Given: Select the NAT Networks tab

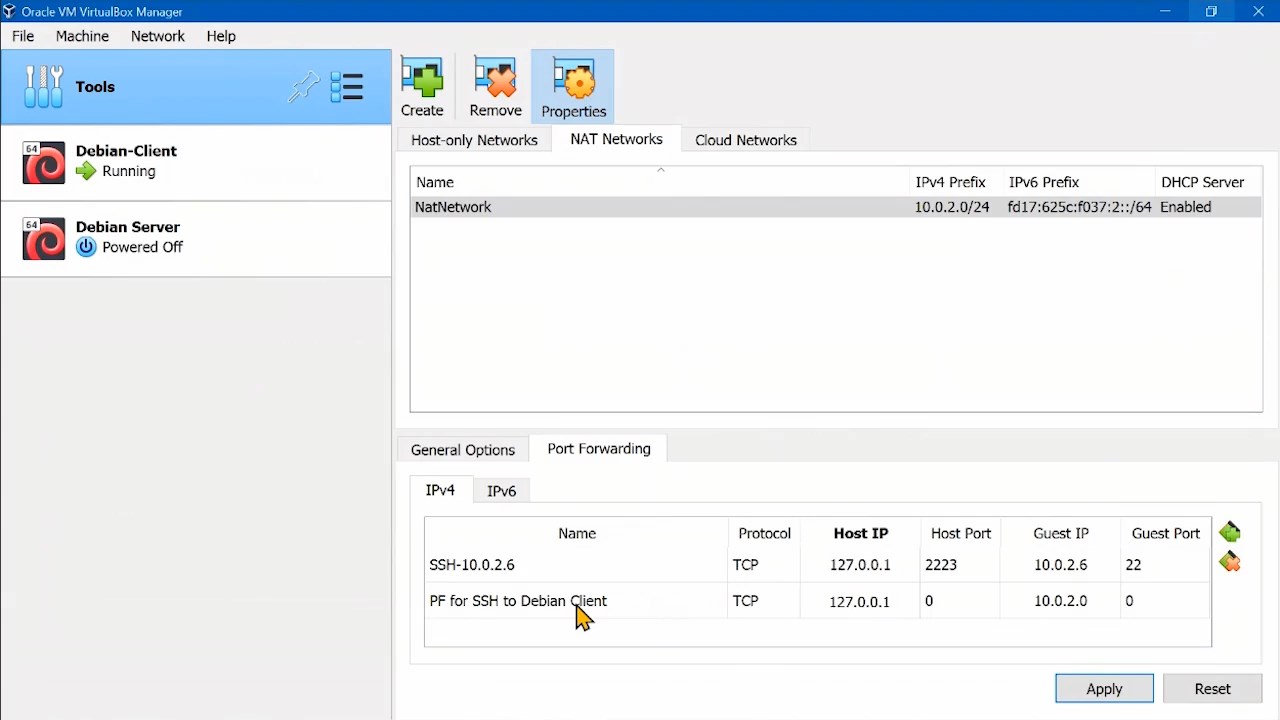Looking at the screenshot, I should tap(616, 140).
